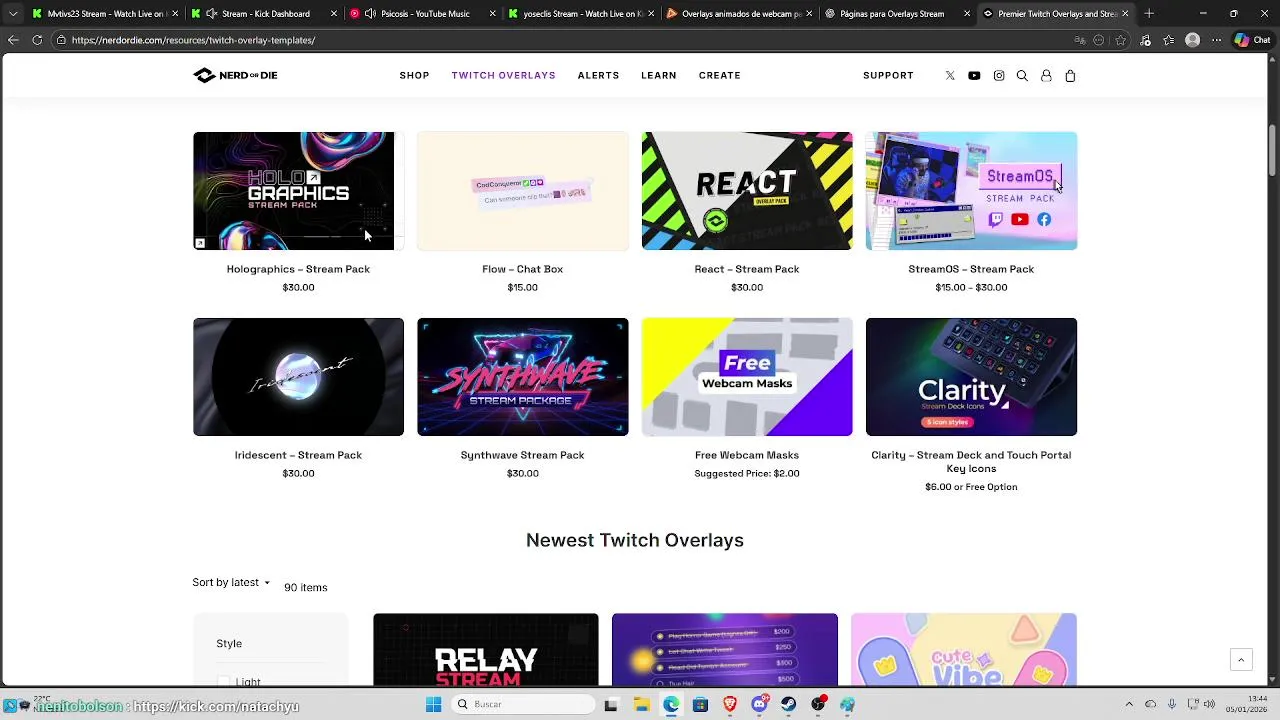Open Discord from taskbar

tap(759, 704)
